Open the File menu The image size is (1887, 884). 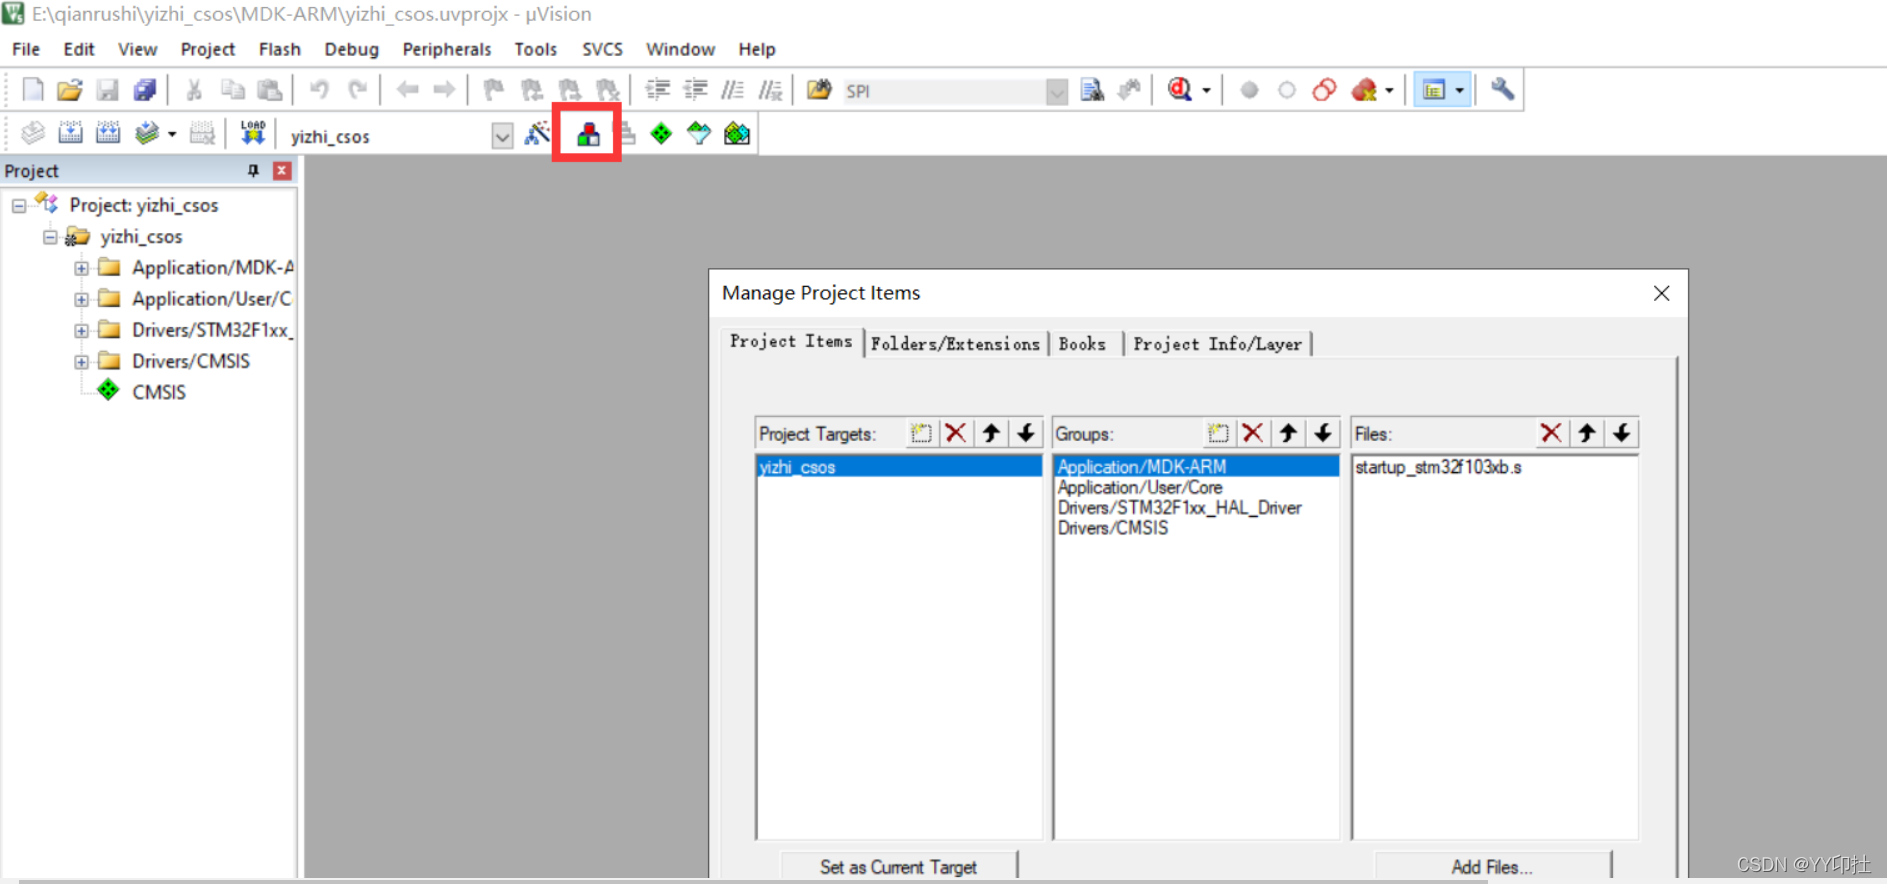[x=26, y=49]
